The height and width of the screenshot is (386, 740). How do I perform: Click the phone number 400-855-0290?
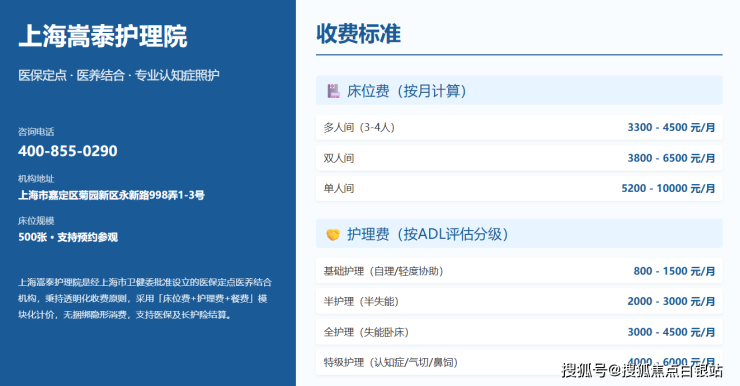pyautogui.click(x=68, y=151)
